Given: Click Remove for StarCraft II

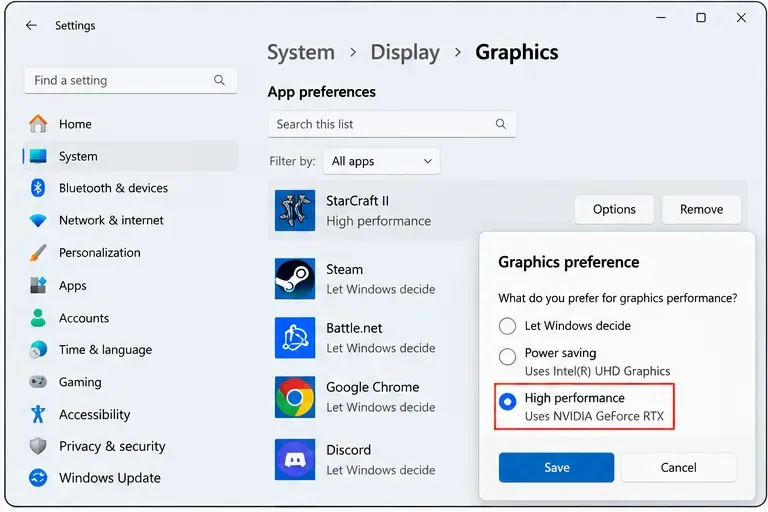Looking at the screenshot, I should point(701,209).
